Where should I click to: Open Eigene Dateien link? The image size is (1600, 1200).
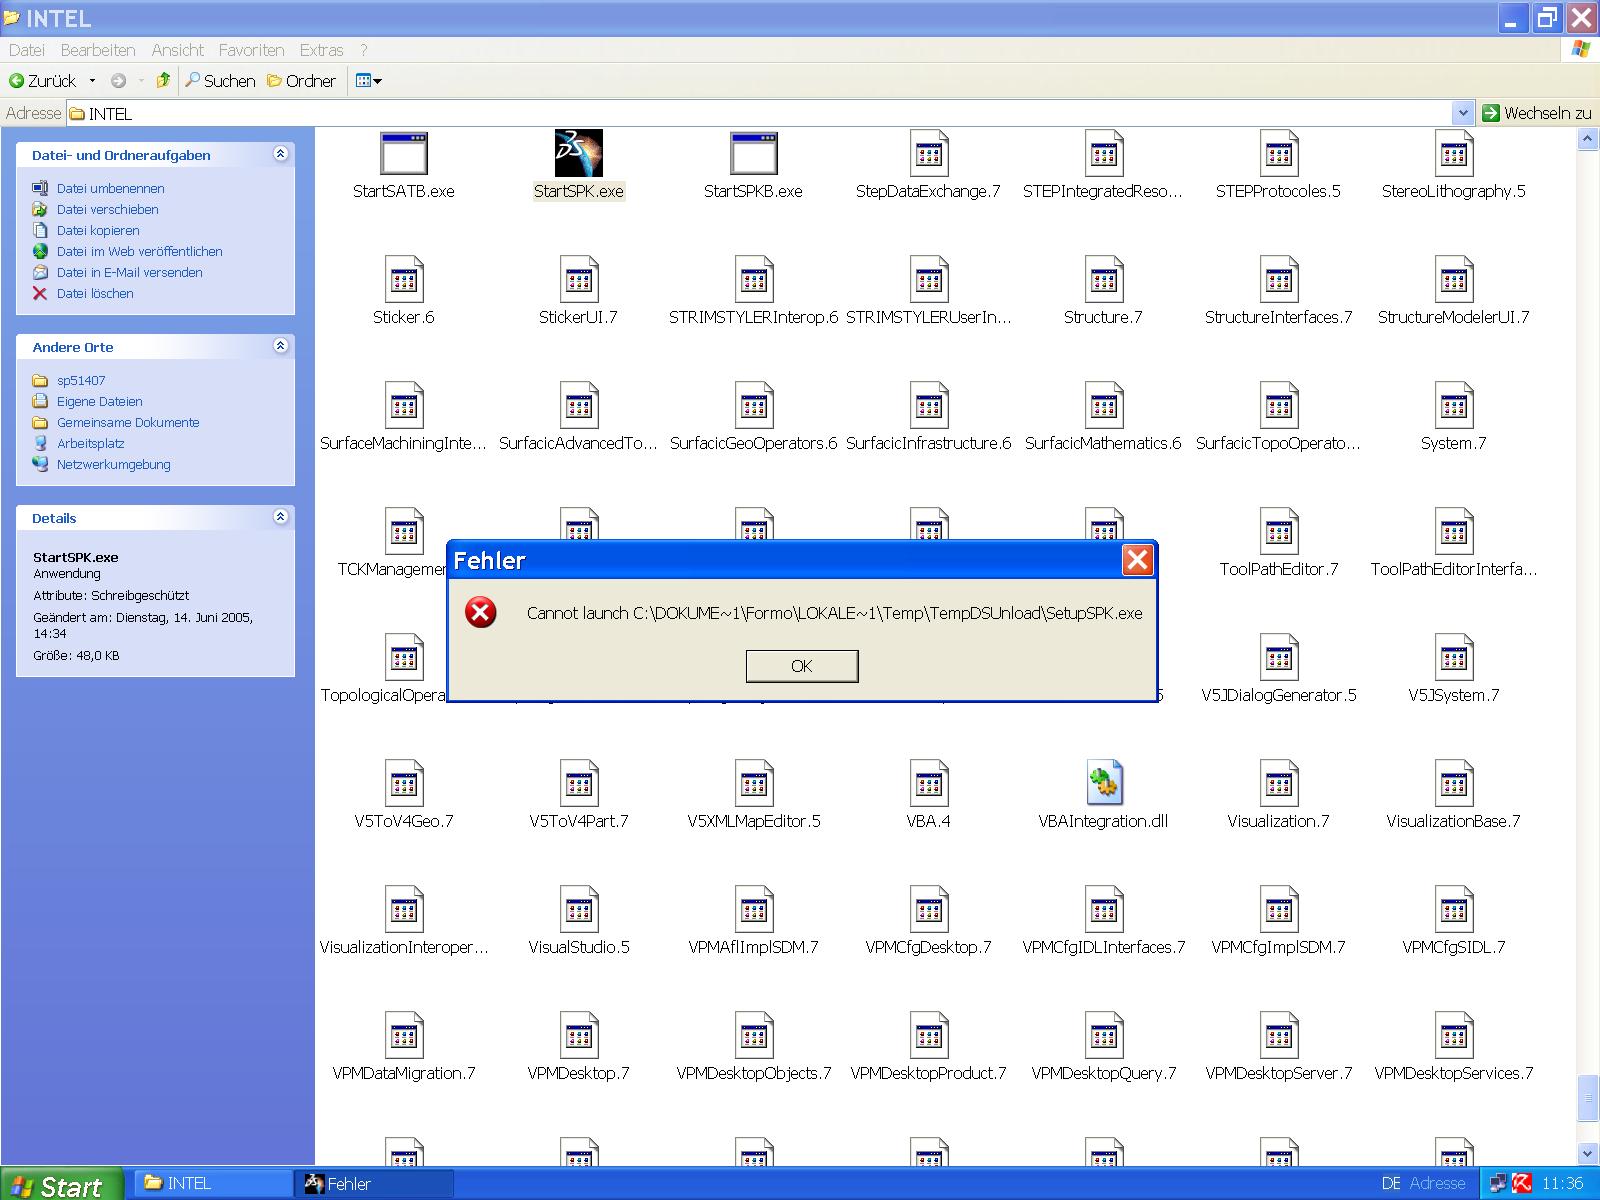click(x=99, y=401)
